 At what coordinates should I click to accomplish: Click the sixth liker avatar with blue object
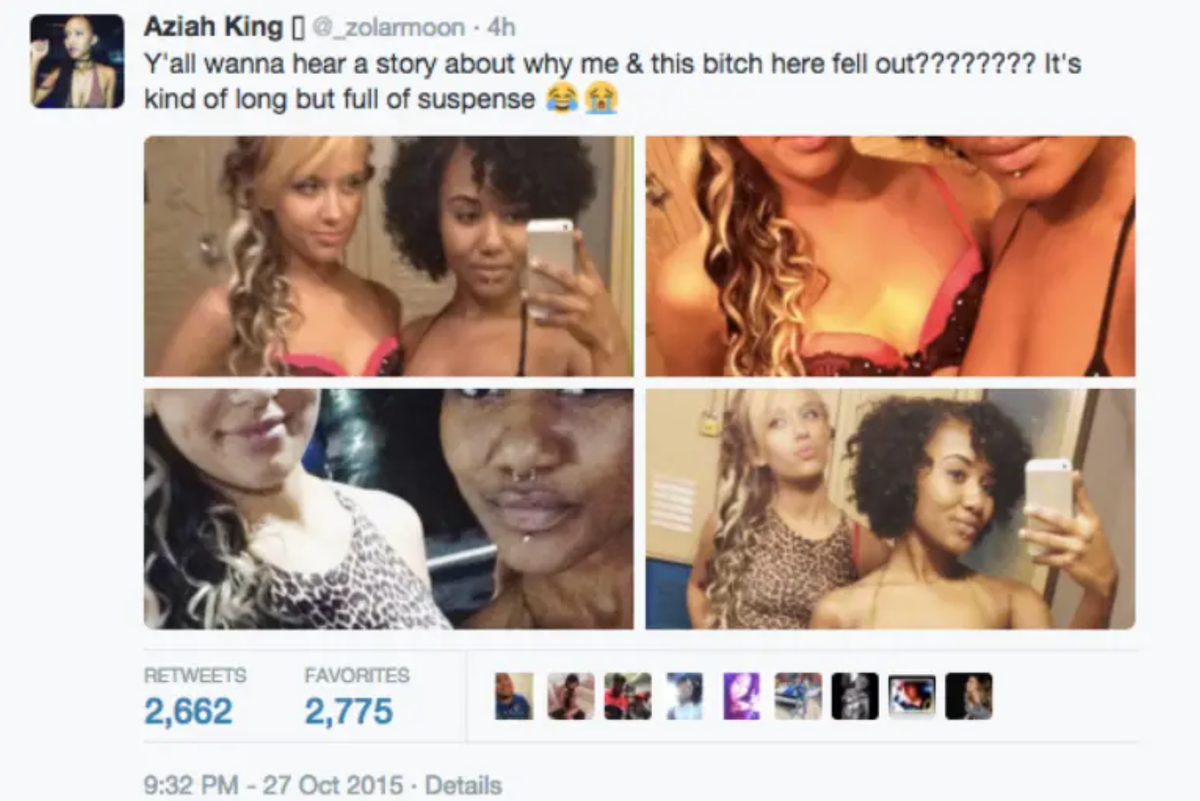pos(798,696)
